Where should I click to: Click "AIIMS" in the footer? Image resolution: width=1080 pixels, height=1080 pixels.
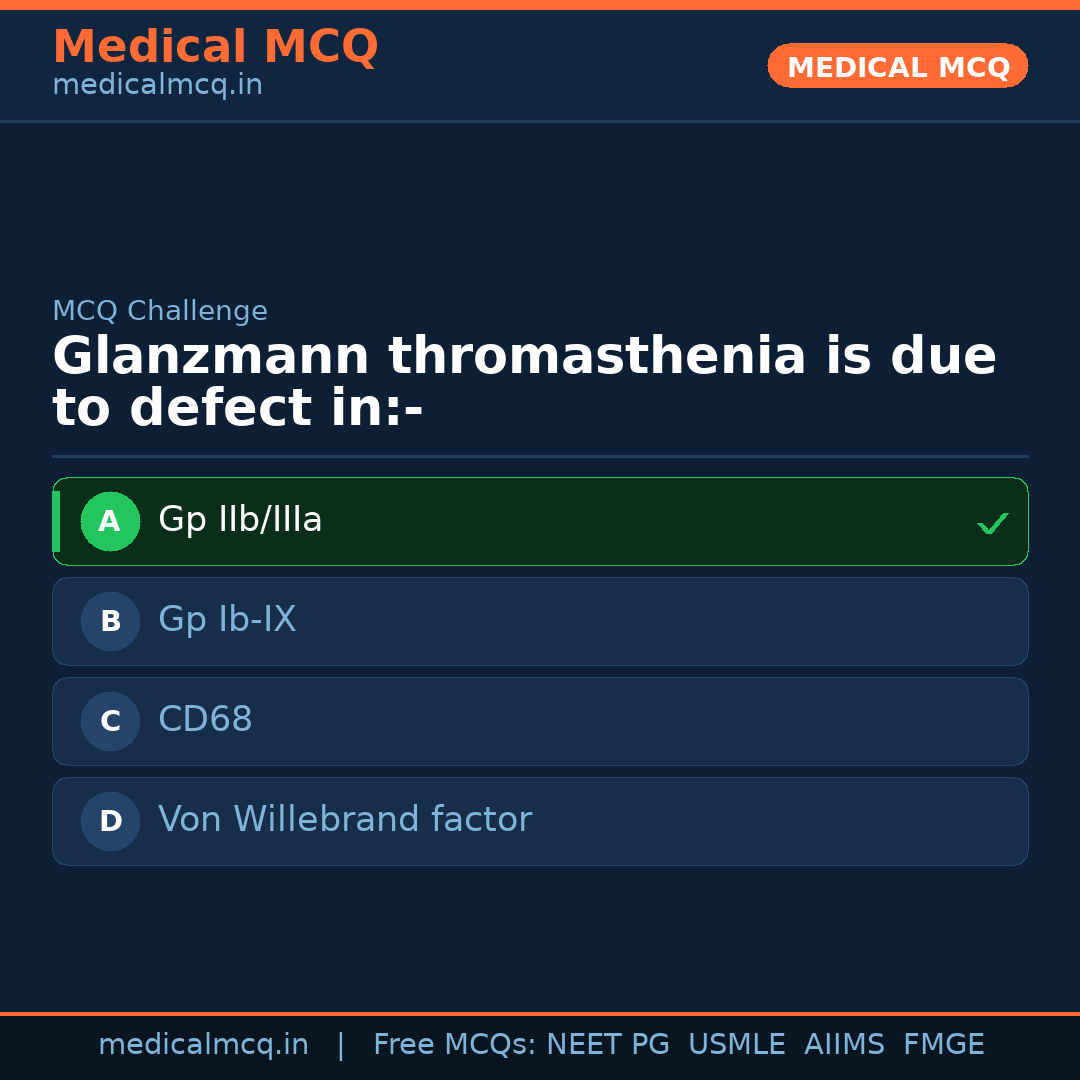pyautogui.click(x=844, y=1045)
